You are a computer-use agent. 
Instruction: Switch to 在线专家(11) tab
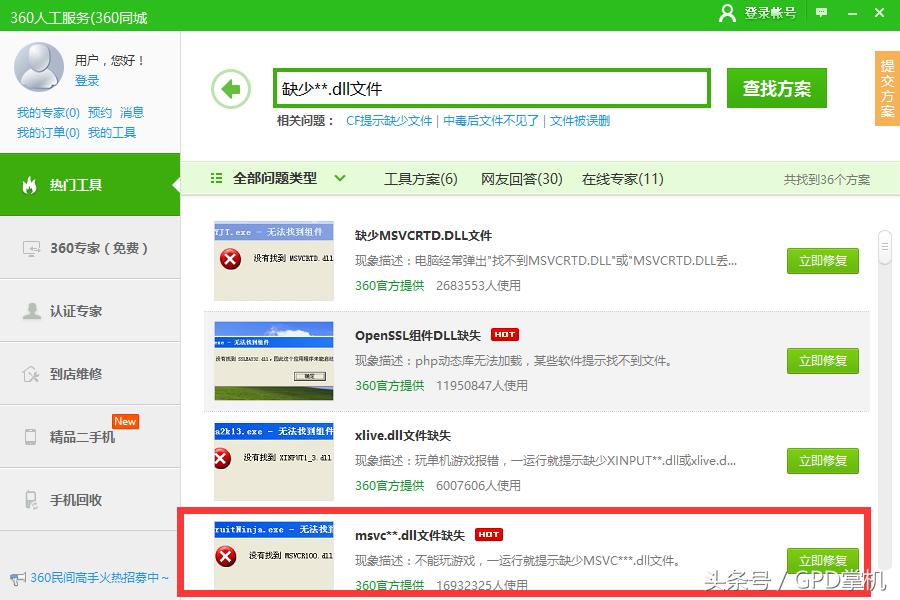coord(622,179)
